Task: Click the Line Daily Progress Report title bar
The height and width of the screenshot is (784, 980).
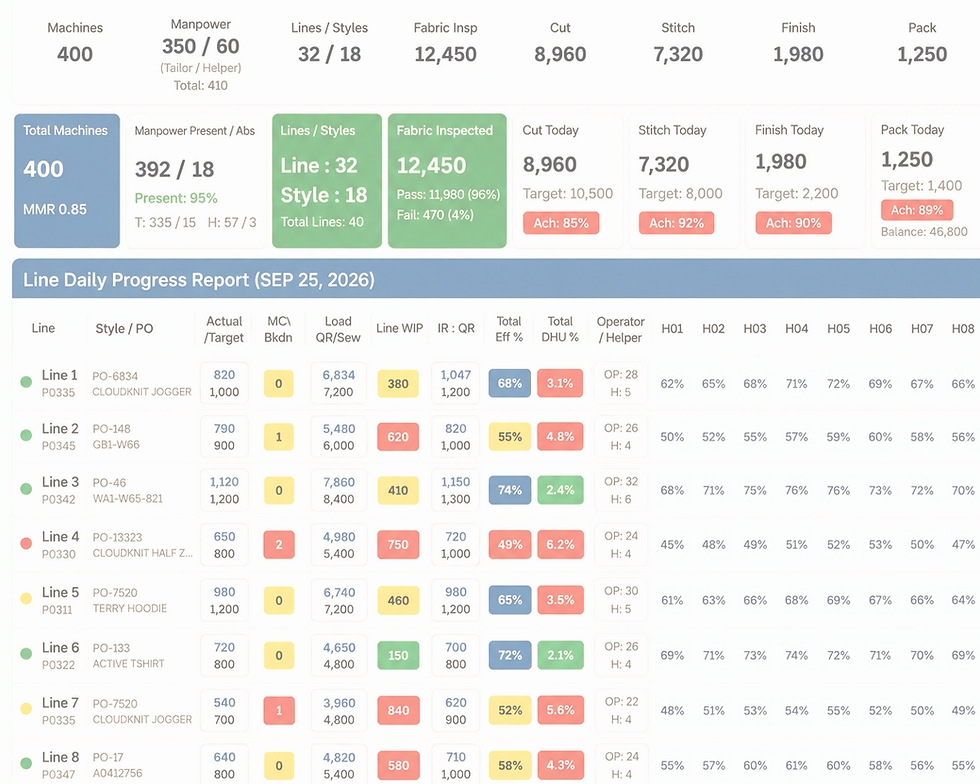Action: [496, 279]
